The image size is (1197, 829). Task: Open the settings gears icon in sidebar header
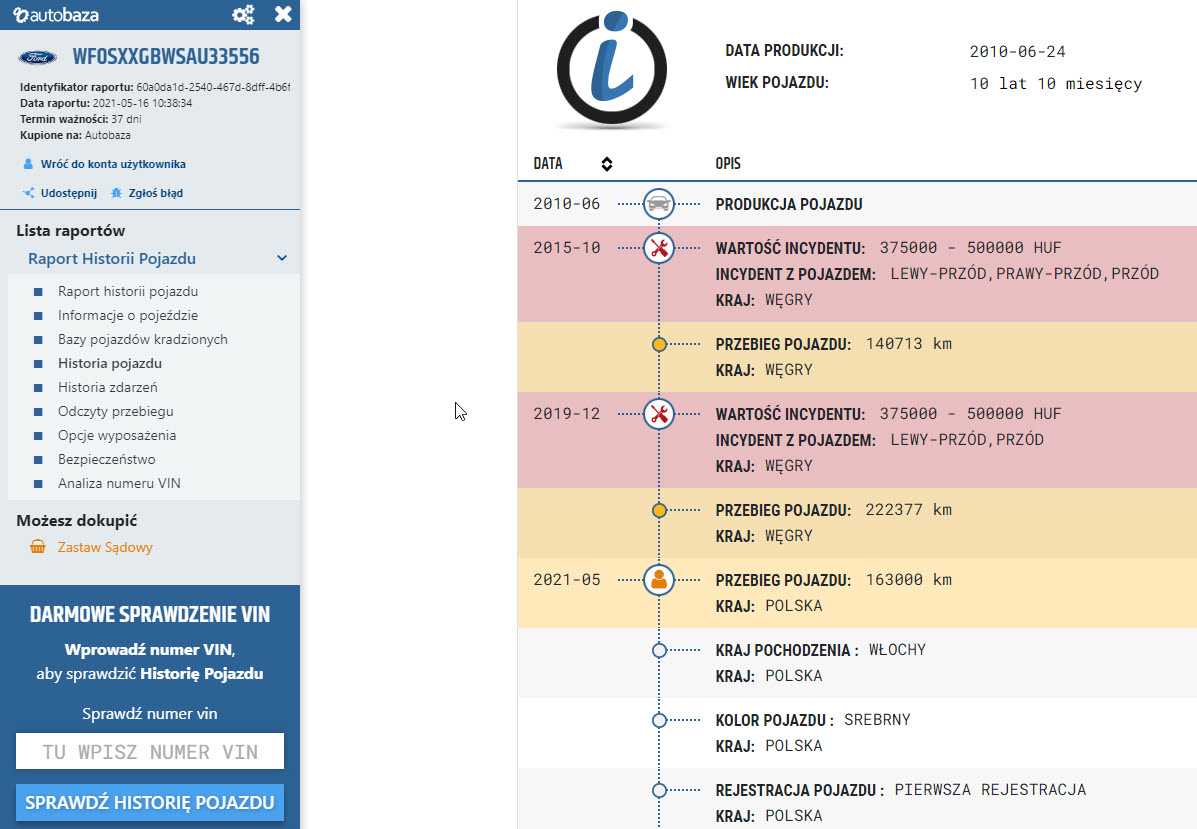point(243,15)
